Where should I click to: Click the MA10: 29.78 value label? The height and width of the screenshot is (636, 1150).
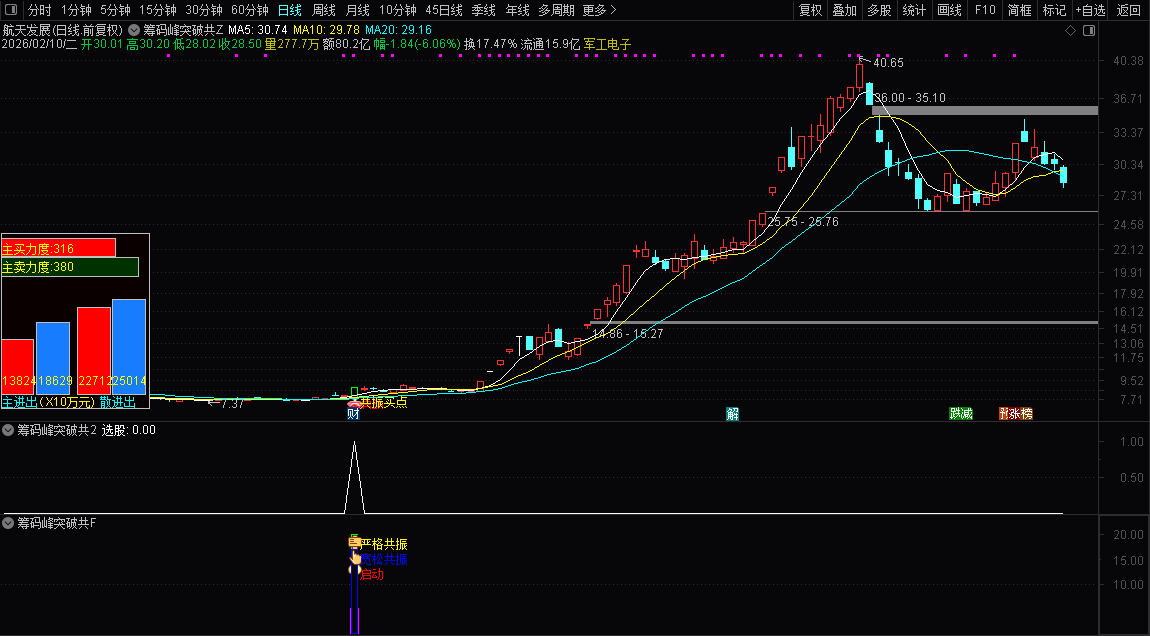click(x=326, y=30)
